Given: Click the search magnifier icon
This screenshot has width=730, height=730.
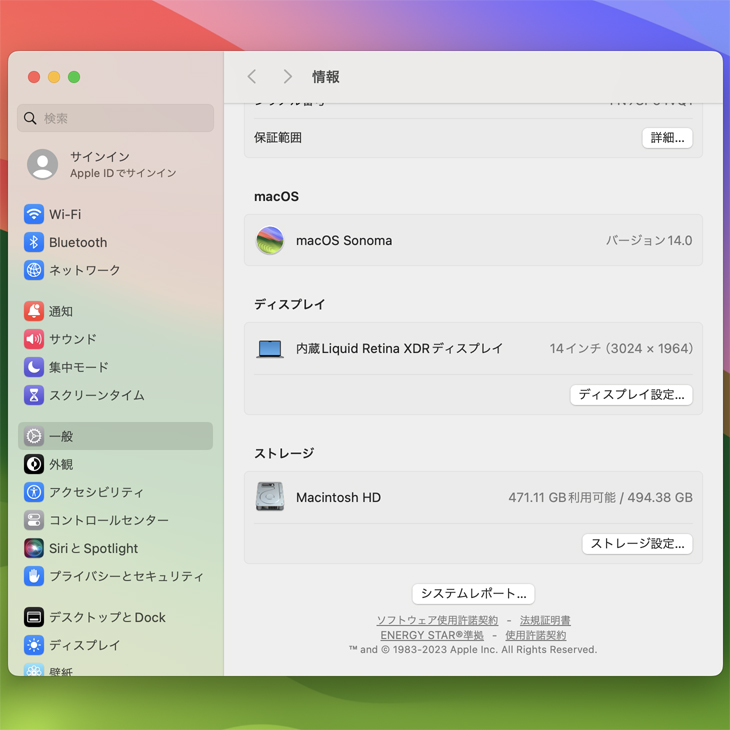Looking at the screenshot, I should pos(30,118).
